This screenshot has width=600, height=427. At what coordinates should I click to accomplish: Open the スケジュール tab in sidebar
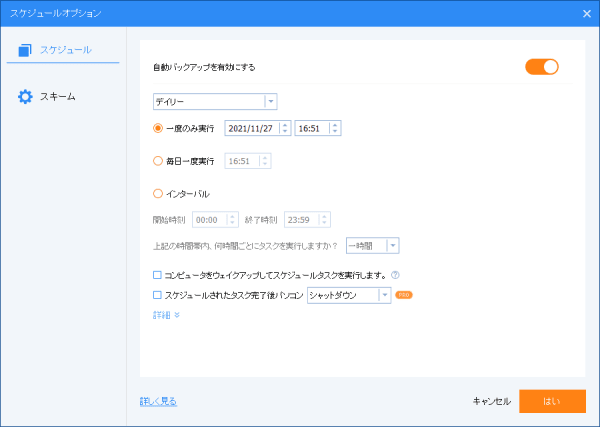coord(63,50)
